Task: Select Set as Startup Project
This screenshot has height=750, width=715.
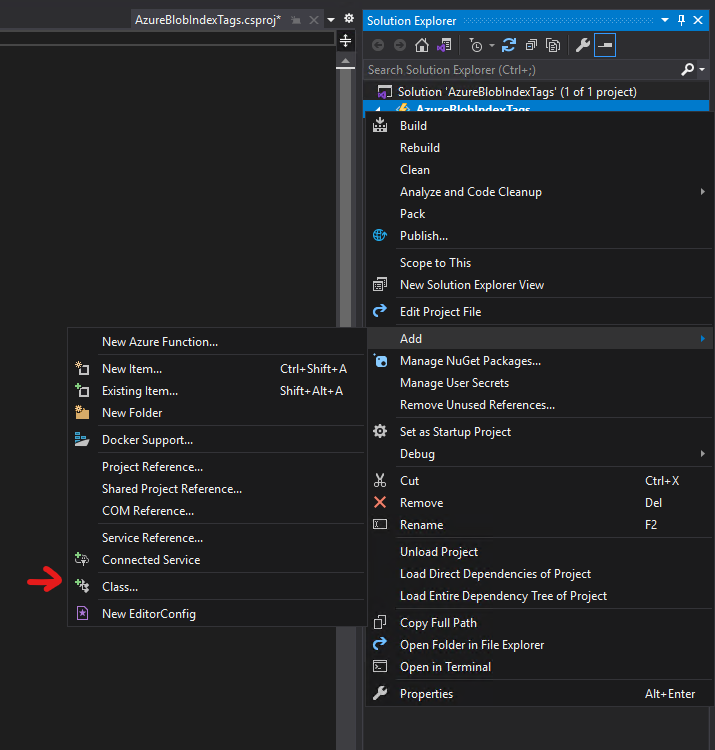Action: click(539, 431)
